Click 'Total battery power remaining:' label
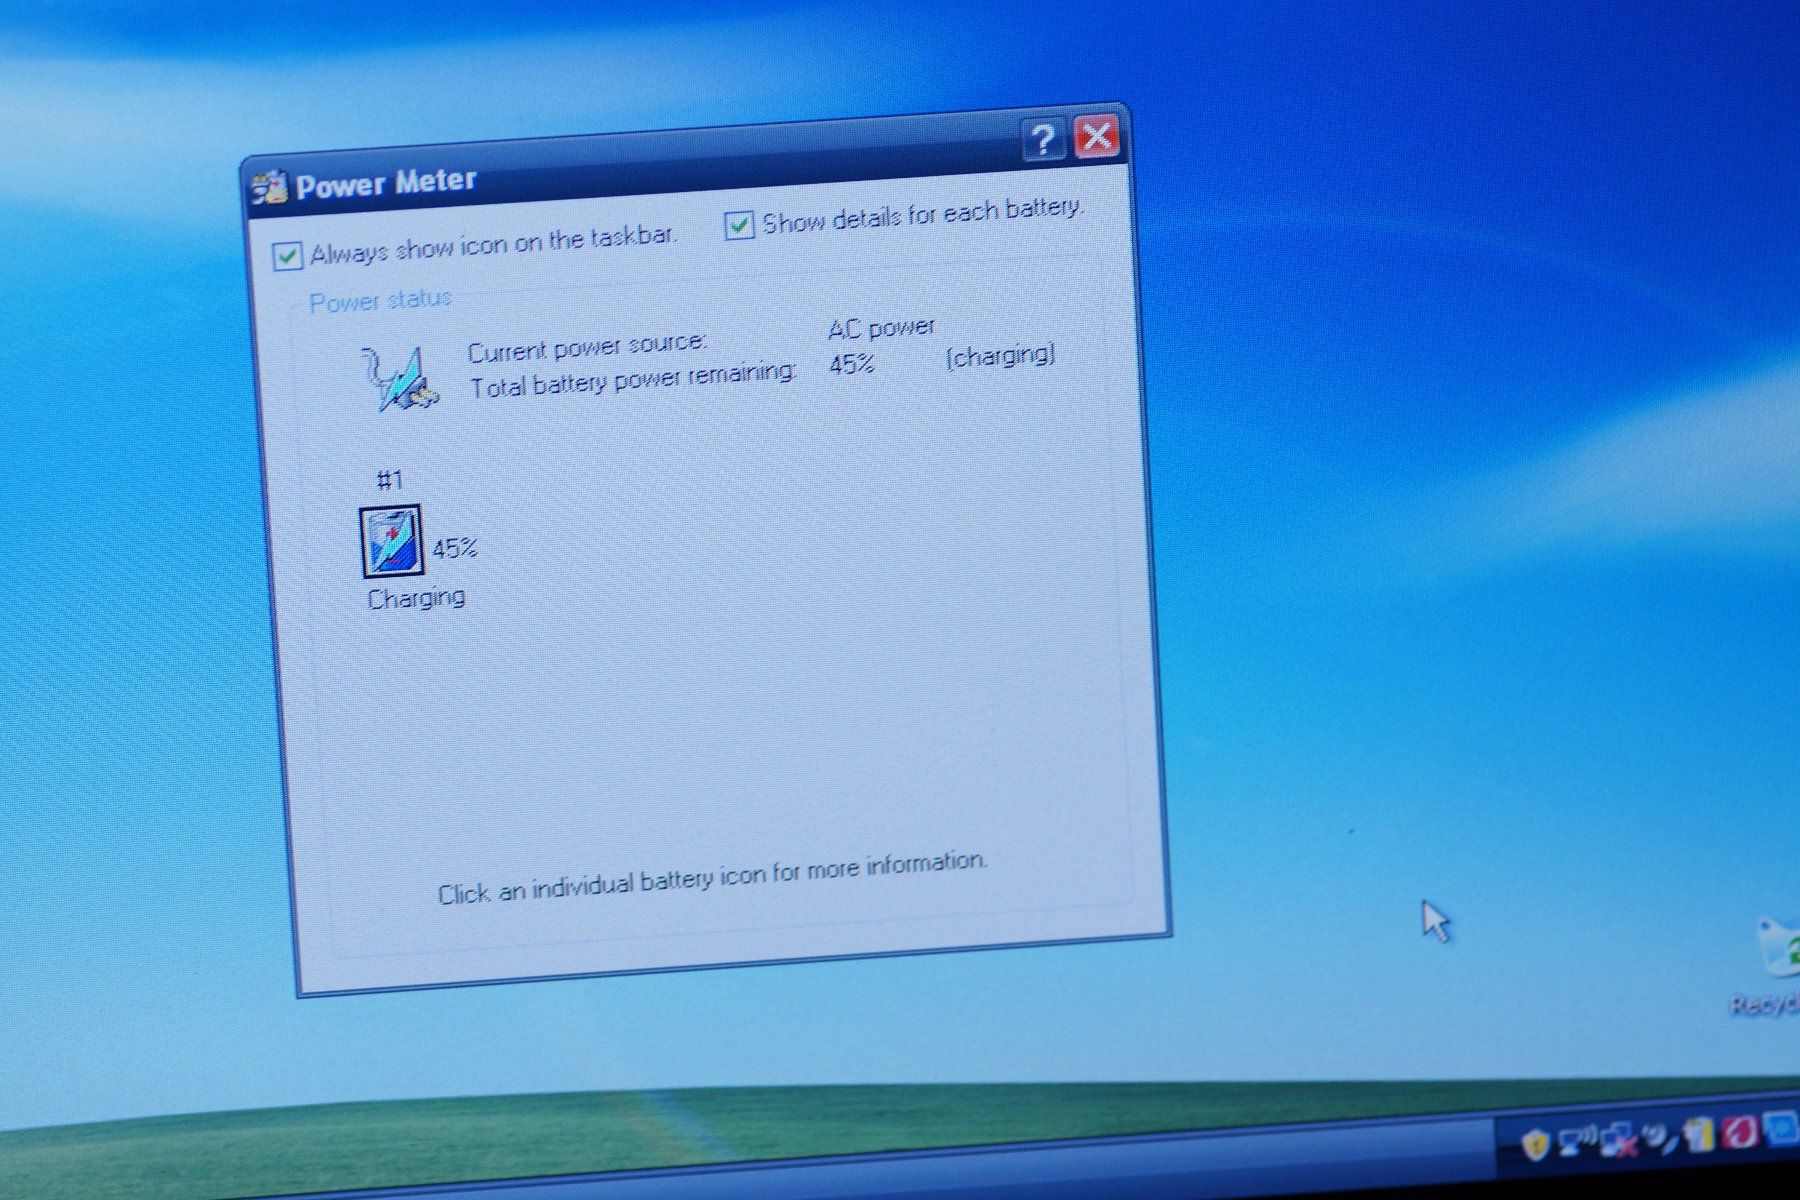This screenshot has height=1200, width=1800. [x=634, y=379]
